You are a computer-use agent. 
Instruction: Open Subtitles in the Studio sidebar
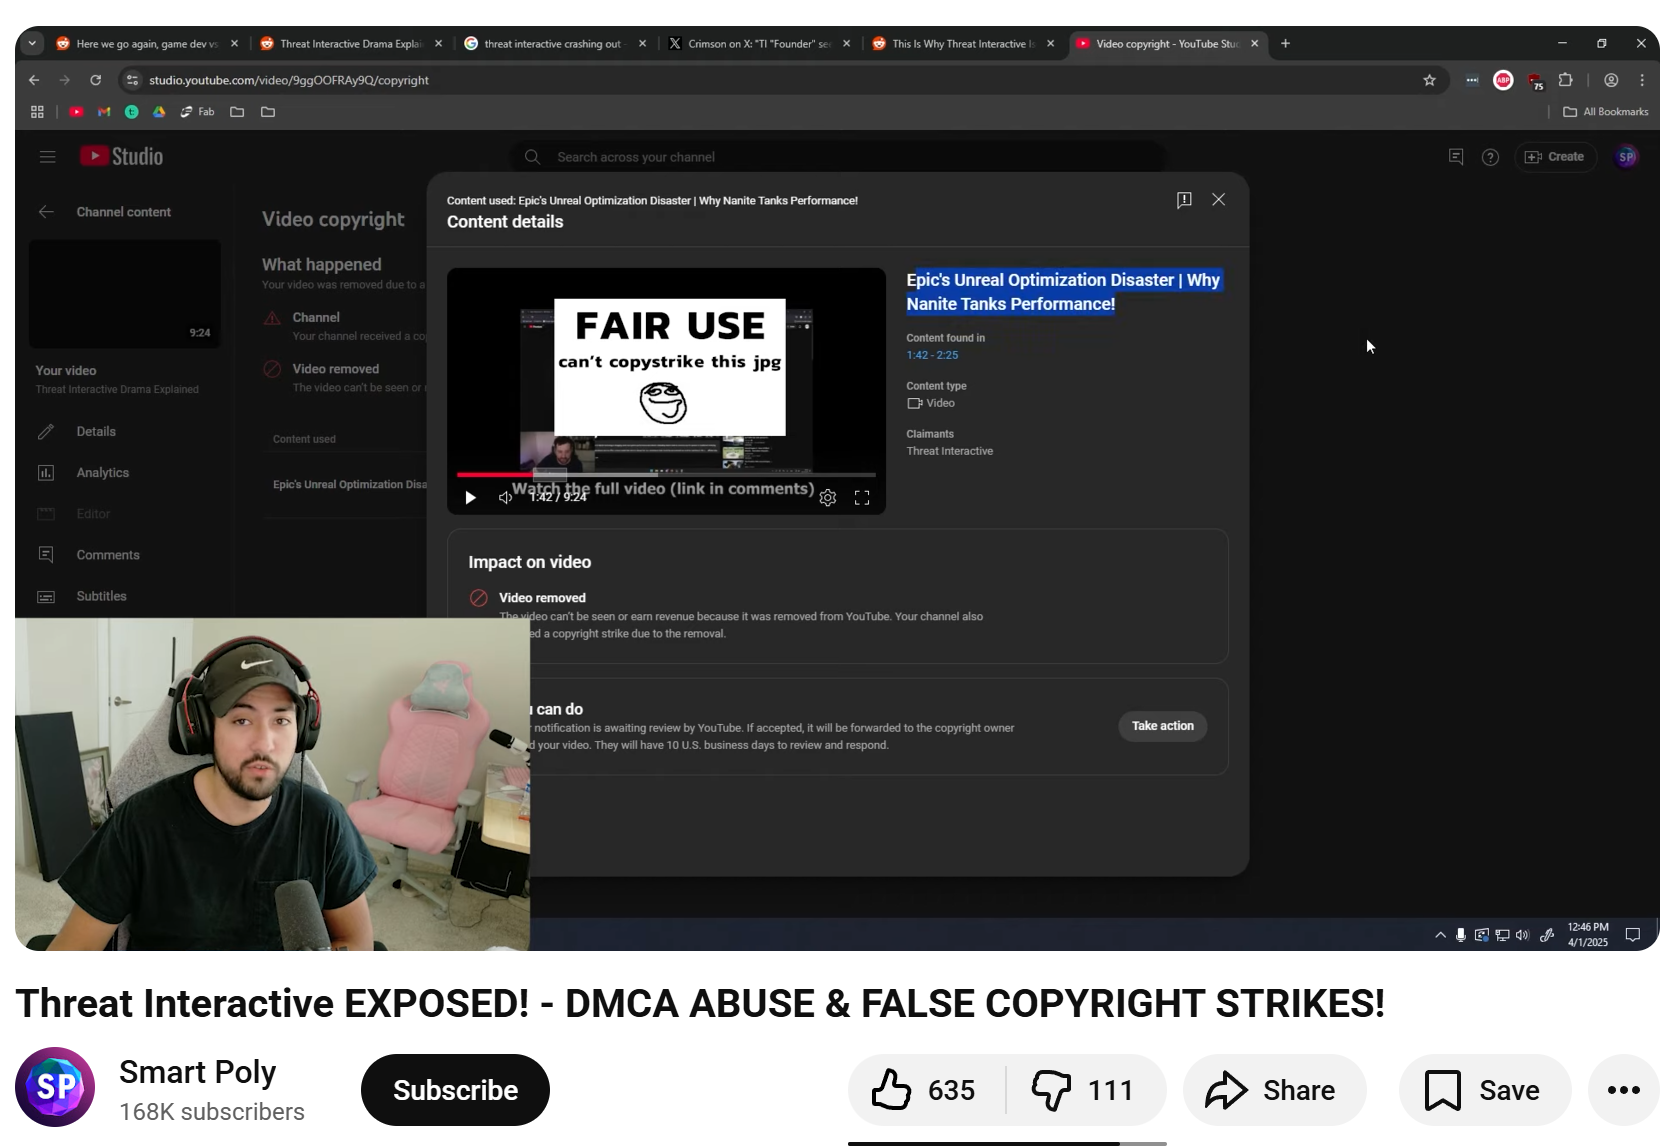click(x=102, y=596)
